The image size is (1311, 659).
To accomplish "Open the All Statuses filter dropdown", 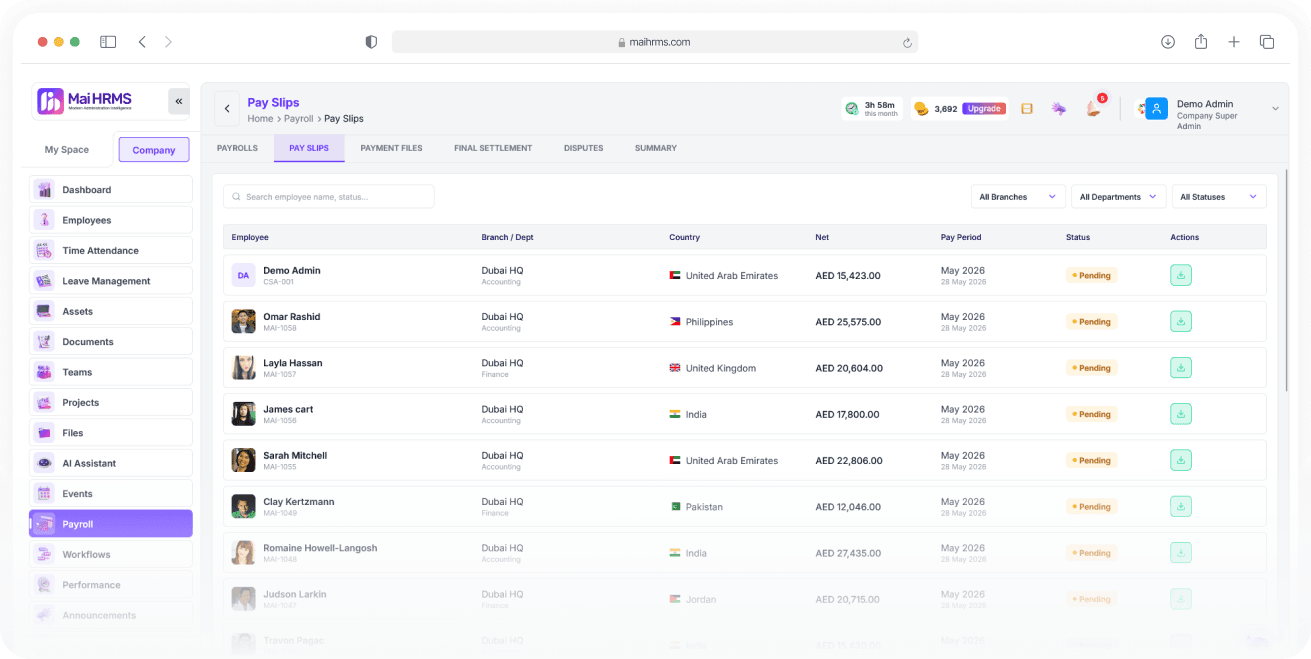I will (1219, 197).
